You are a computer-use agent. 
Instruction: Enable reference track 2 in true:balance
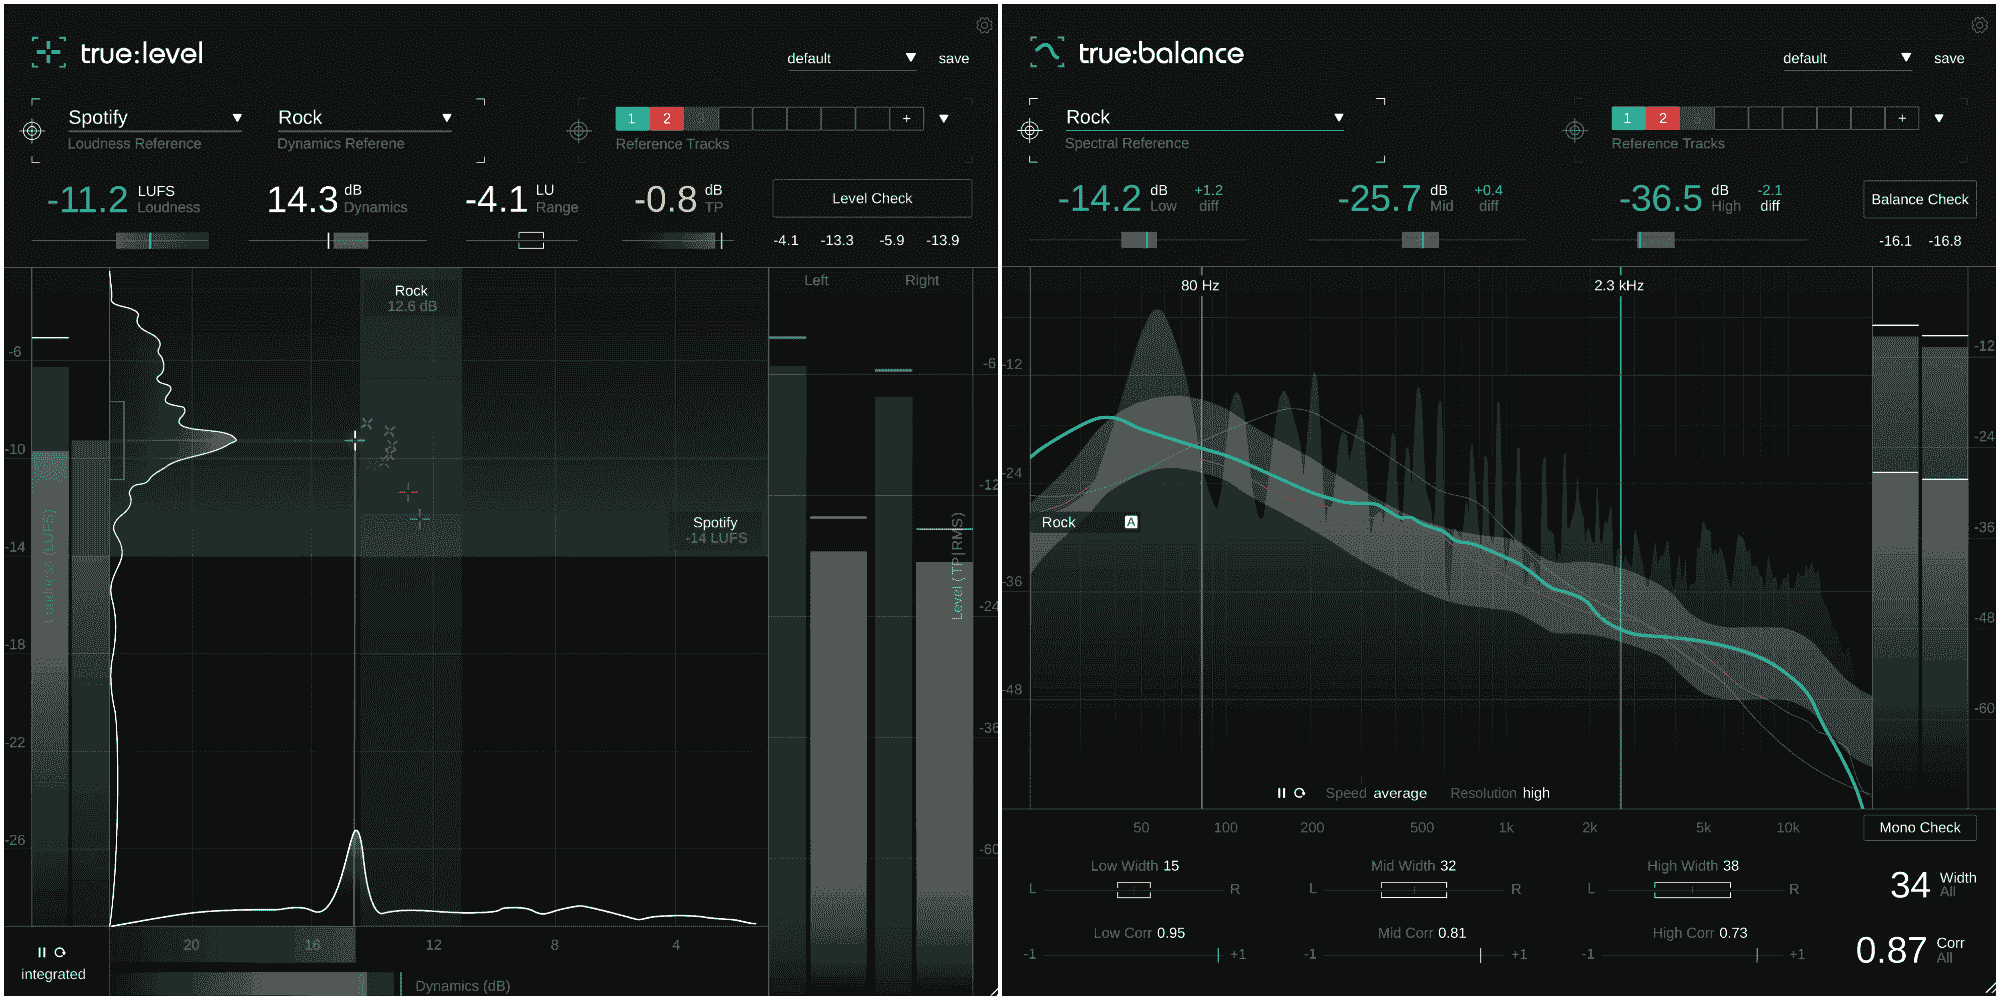[x=1662, y=118]
